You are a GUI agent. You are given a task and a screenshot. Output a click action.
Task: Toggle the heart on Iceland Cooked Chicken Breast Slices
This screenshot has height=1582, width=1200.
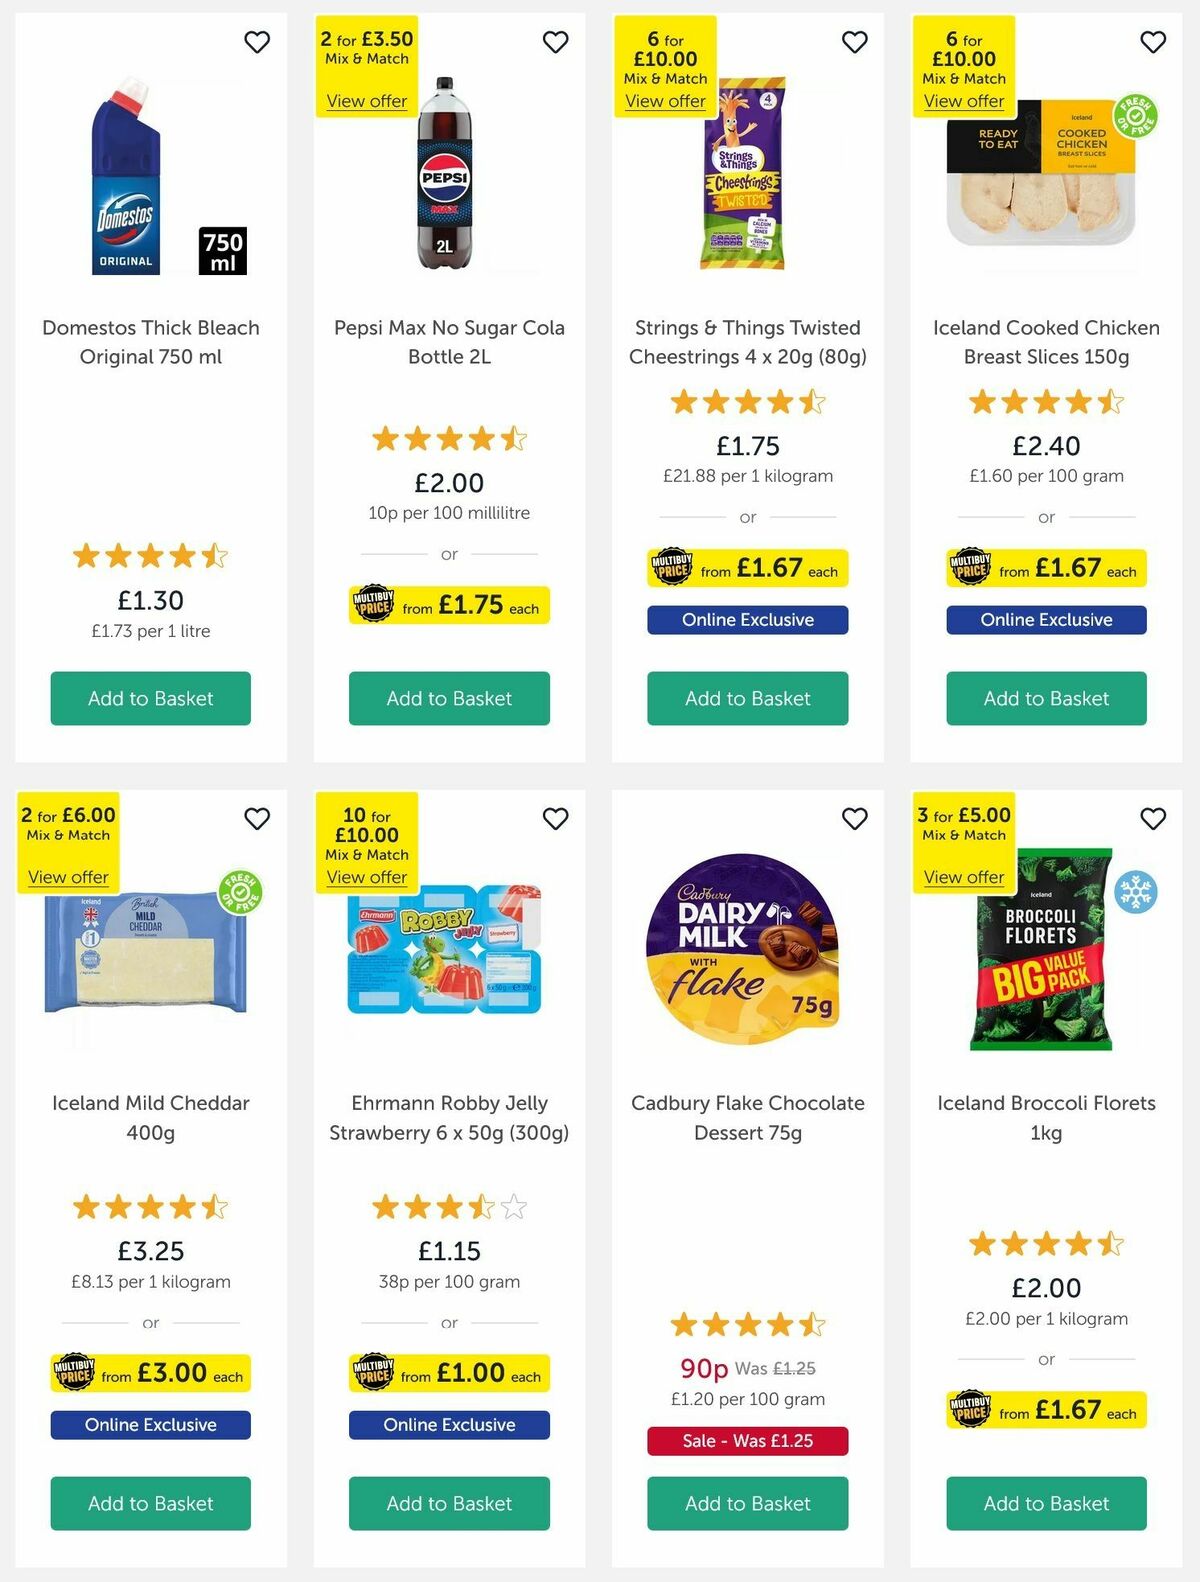point(1152,42)
